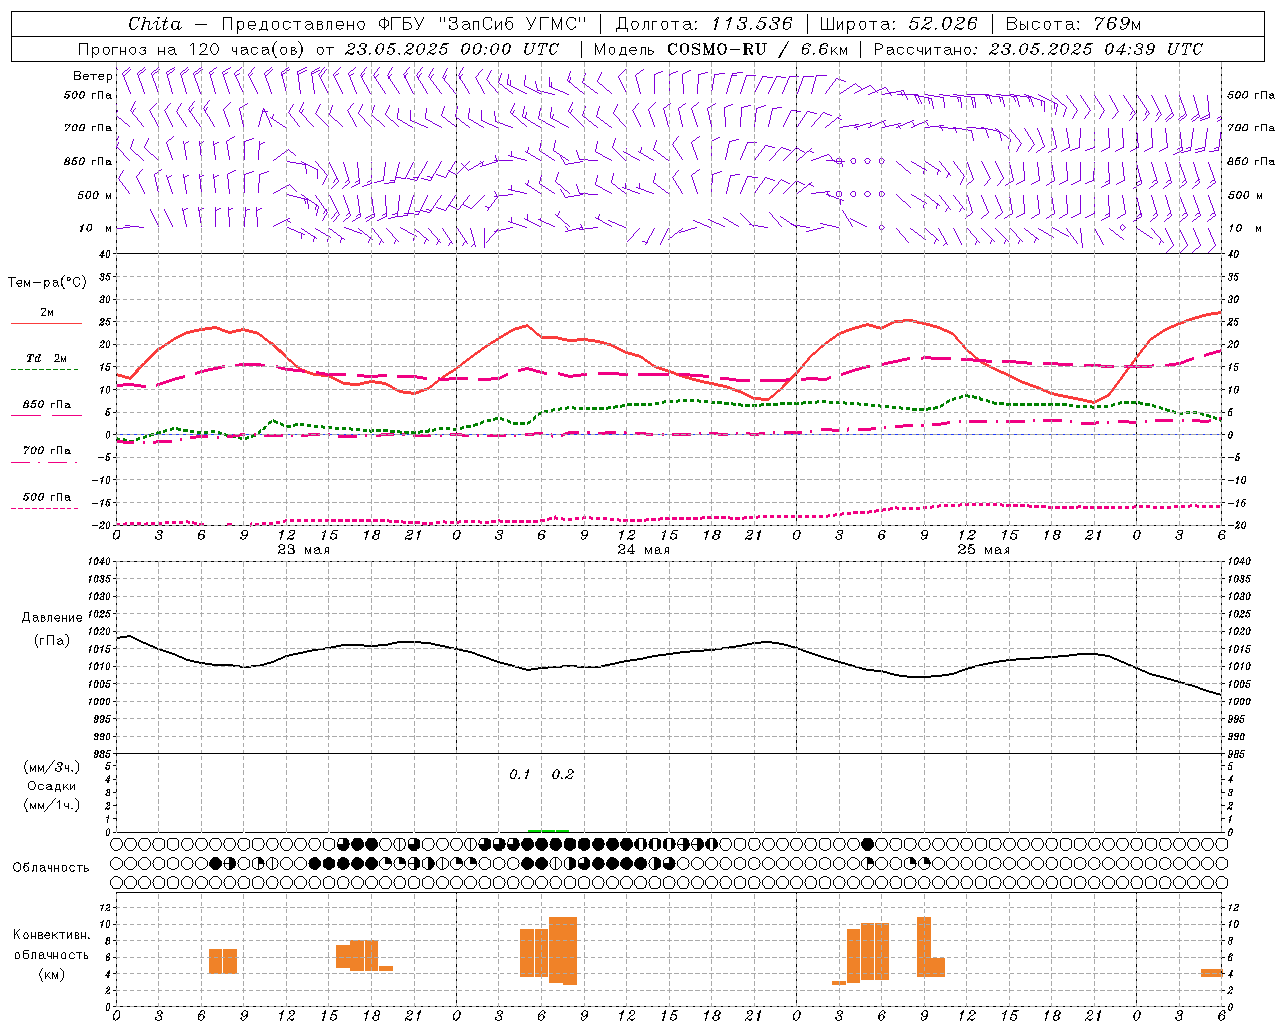This screenshot has height=1024, width=1280.
Task: Click the "2м" temperature legend entry
Action: (47, 313)
